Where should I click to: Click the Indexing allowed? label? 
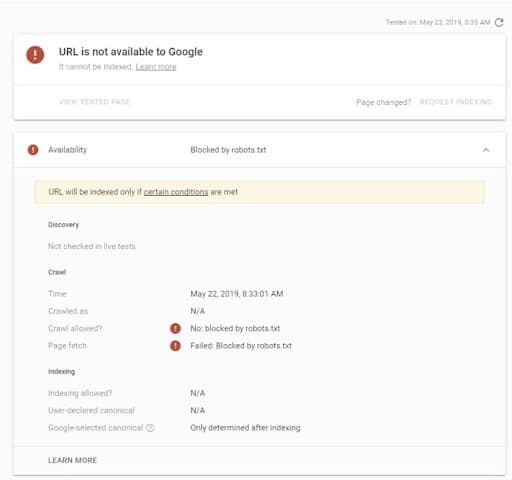(80, 393)
